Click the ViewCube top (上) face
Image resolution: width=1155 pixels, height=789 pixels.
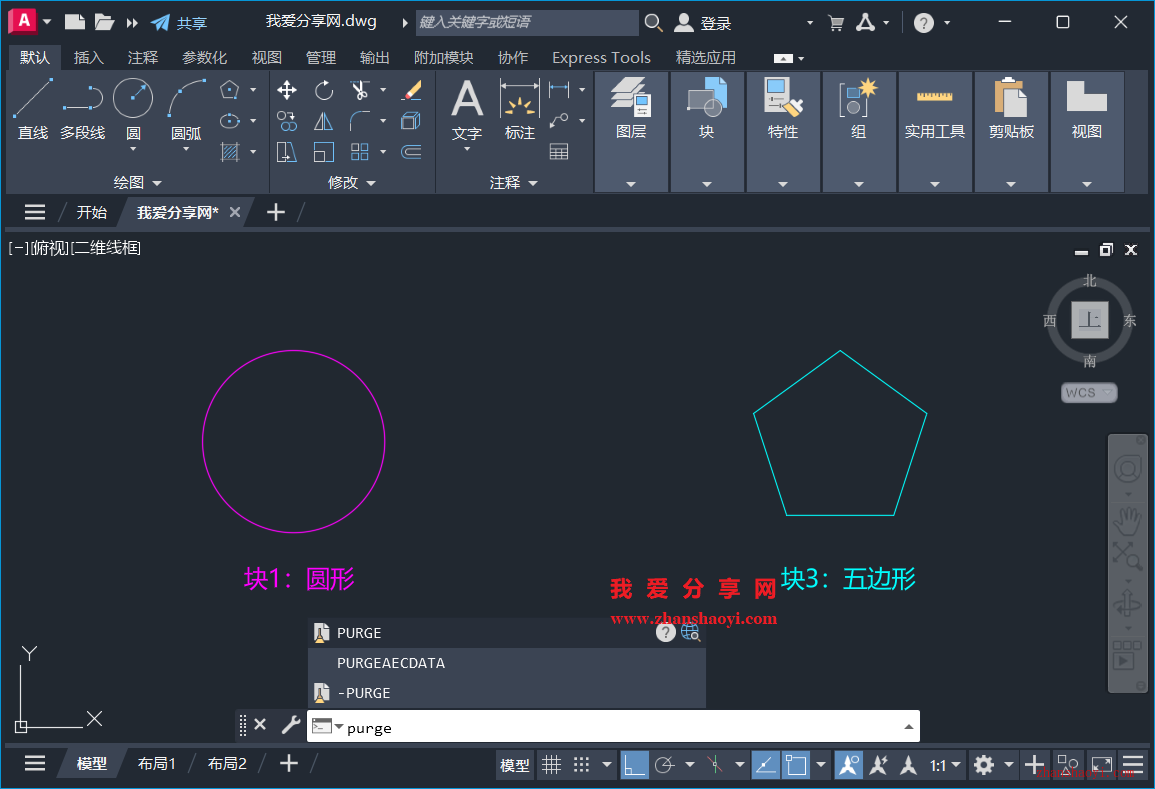[1089, 320]
